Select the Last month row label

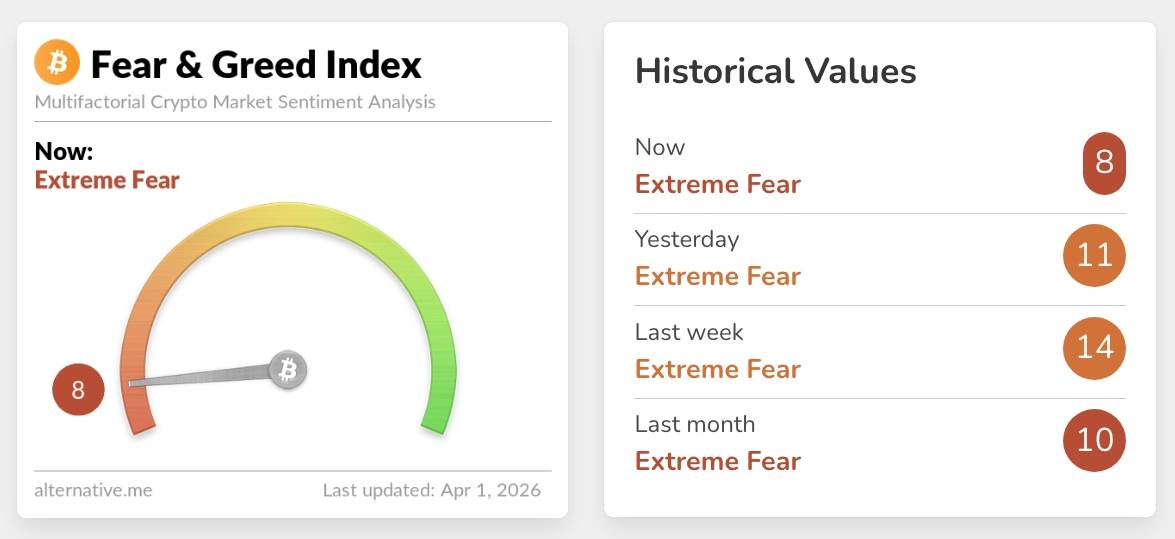tap(695, 424)
